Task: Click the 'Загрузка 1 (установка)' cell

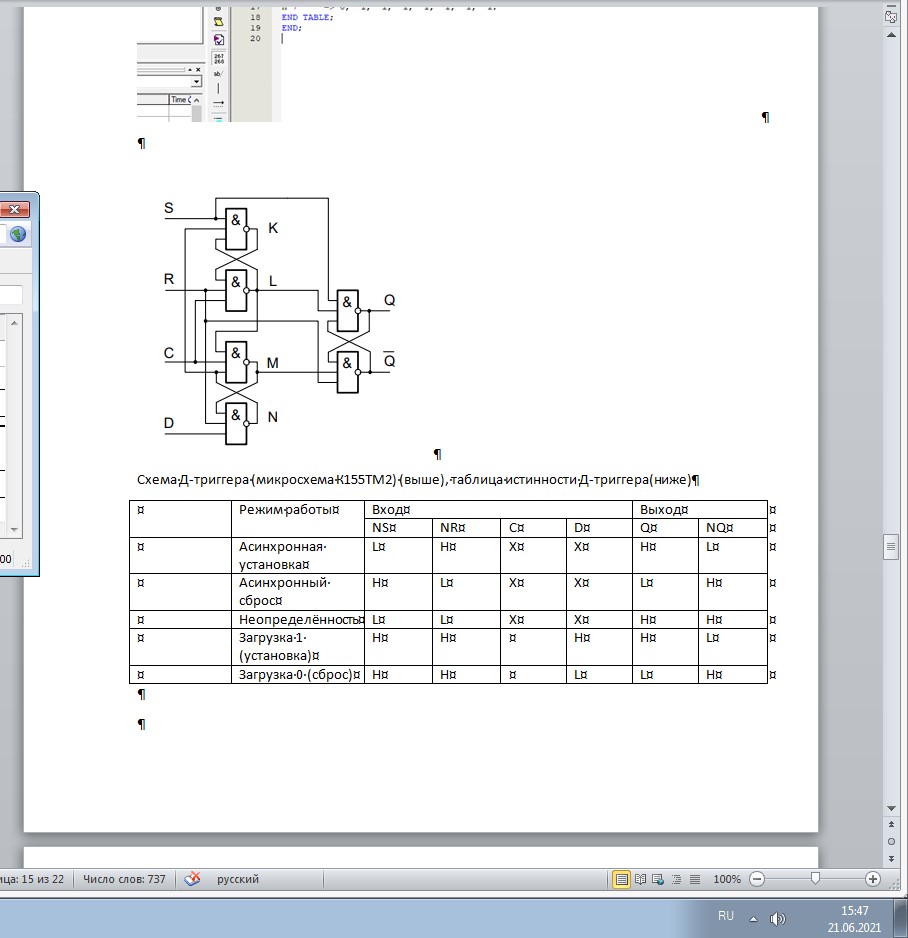Action: [x=298, y=647]
